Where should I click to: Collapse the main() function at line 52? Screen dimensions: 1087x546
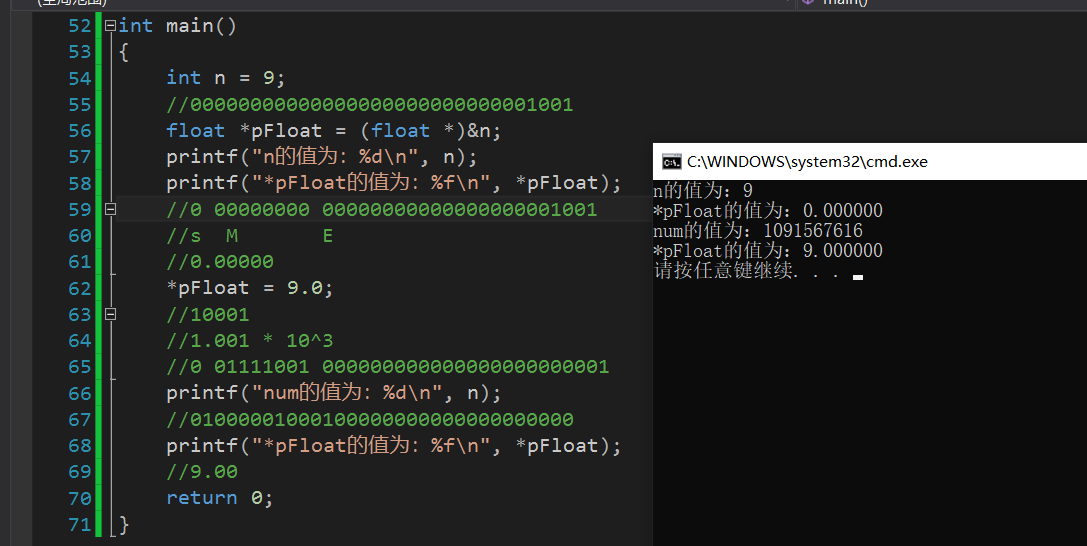(x=110, y=26)
